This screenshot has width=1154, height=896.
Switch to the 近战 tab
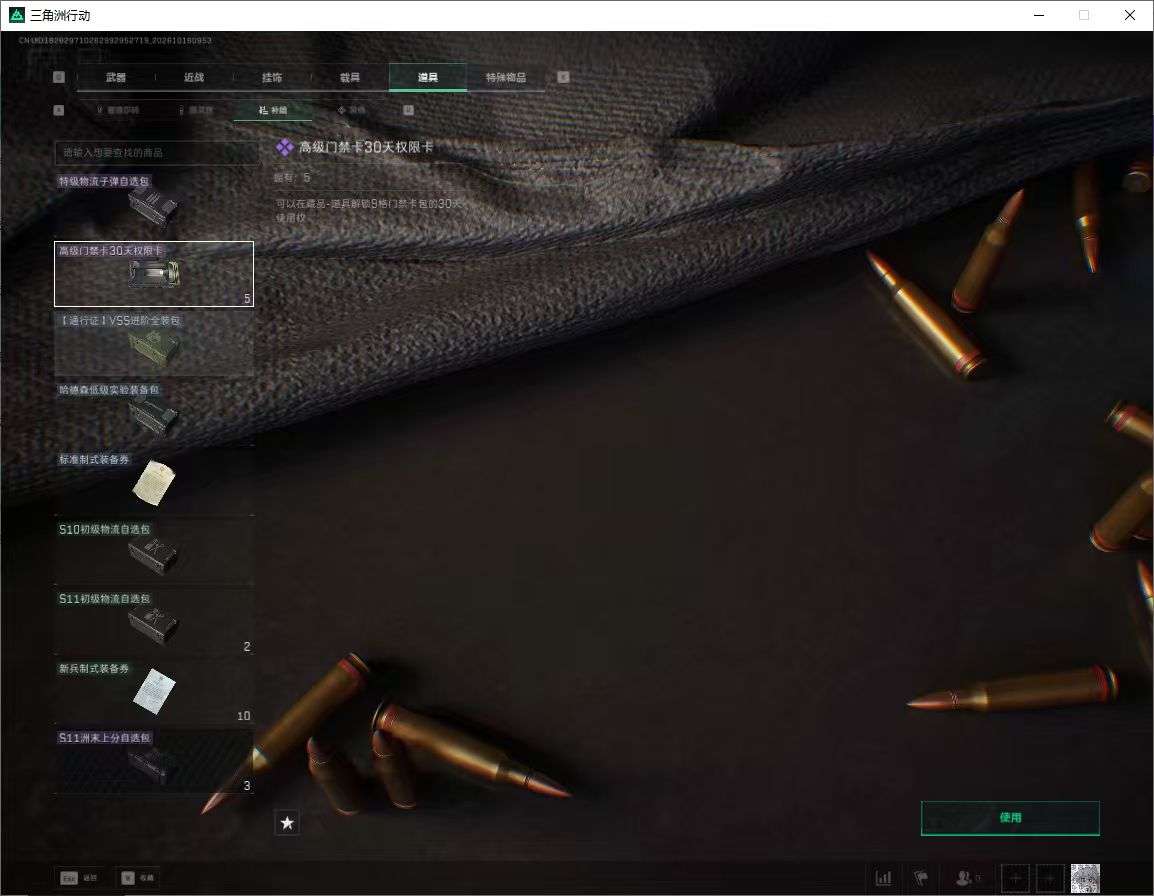(194, 77)
